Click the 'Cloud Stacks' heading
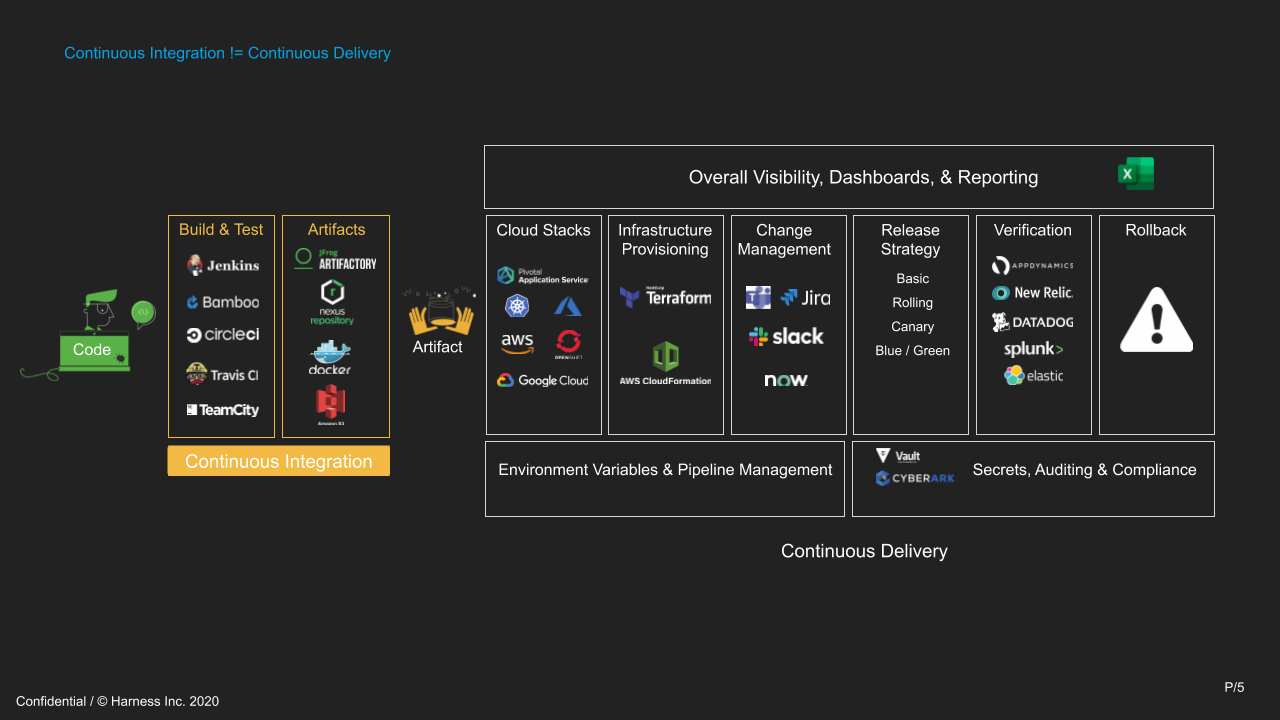1280x720 pixels. (x=543, y=230)
